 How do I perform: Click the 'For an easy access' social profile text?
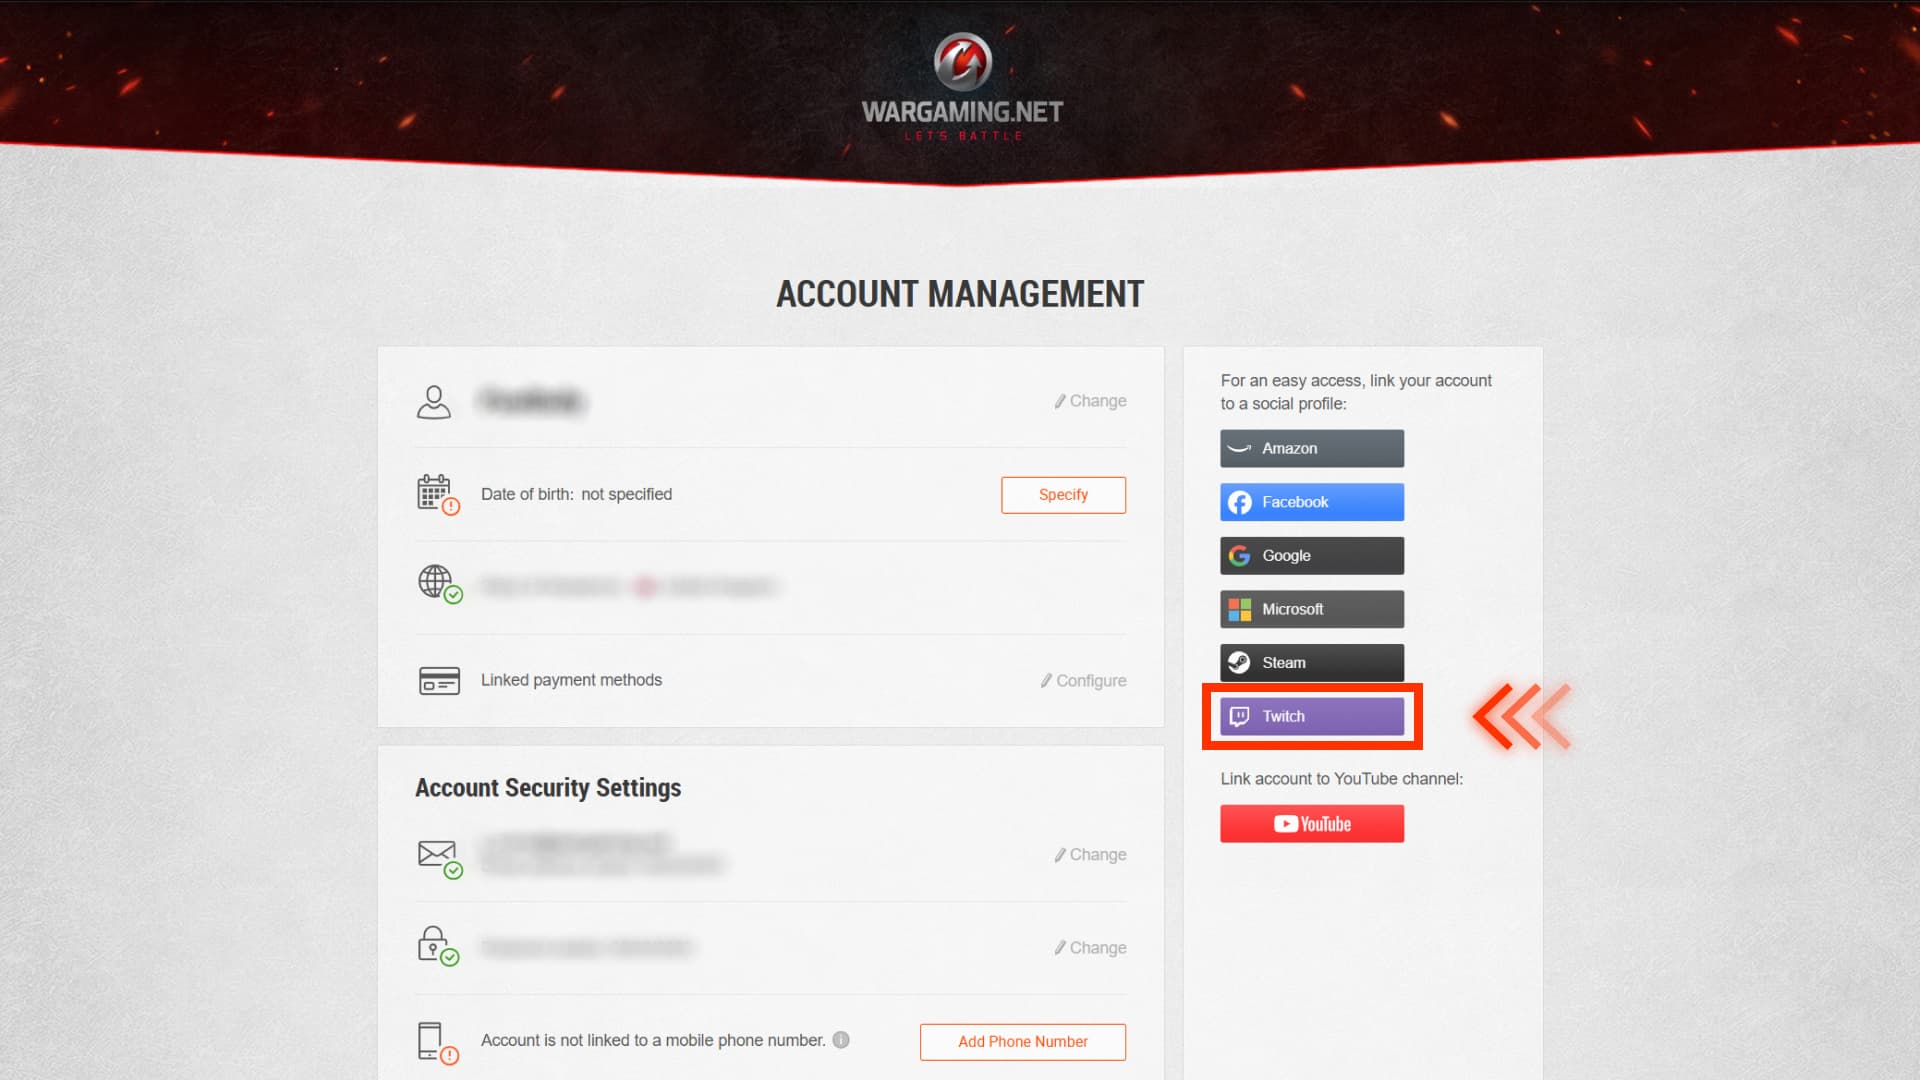point(1356,392)
